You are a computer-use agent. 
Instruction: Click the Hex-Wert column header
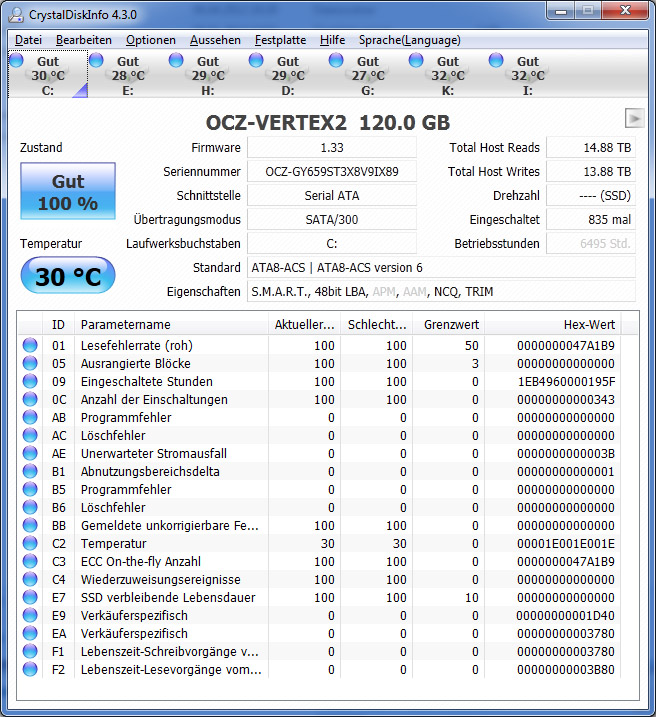553,325
